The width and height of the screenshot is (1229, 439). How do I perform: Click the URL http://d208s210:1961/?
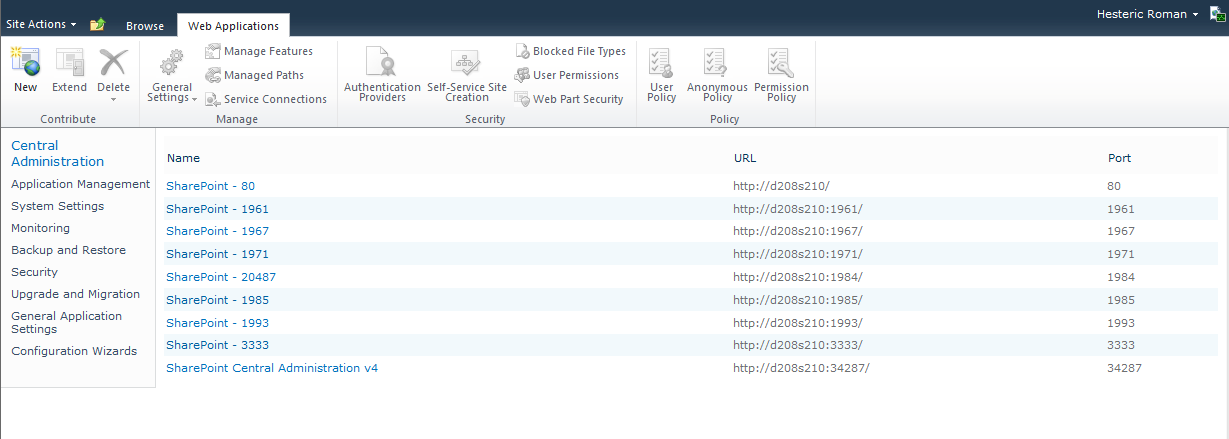pyautogui.click(x=797, y=209)
